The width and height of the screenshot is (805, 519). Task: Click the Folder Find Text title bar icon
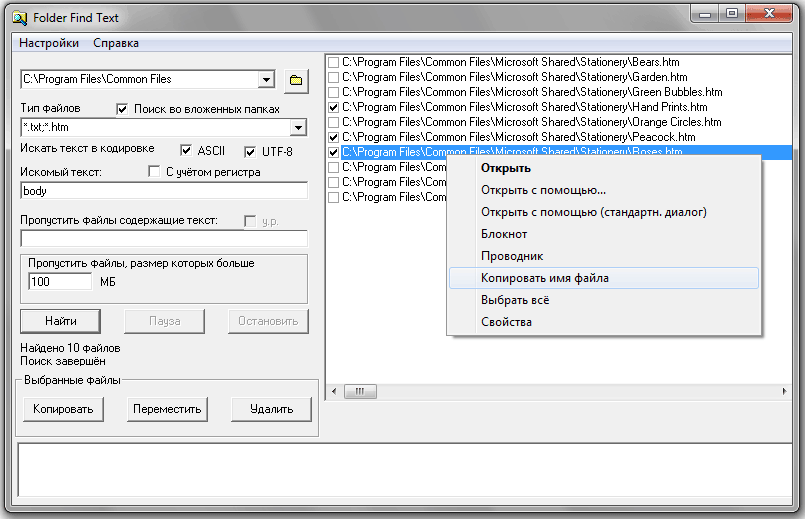click(20, 18)
